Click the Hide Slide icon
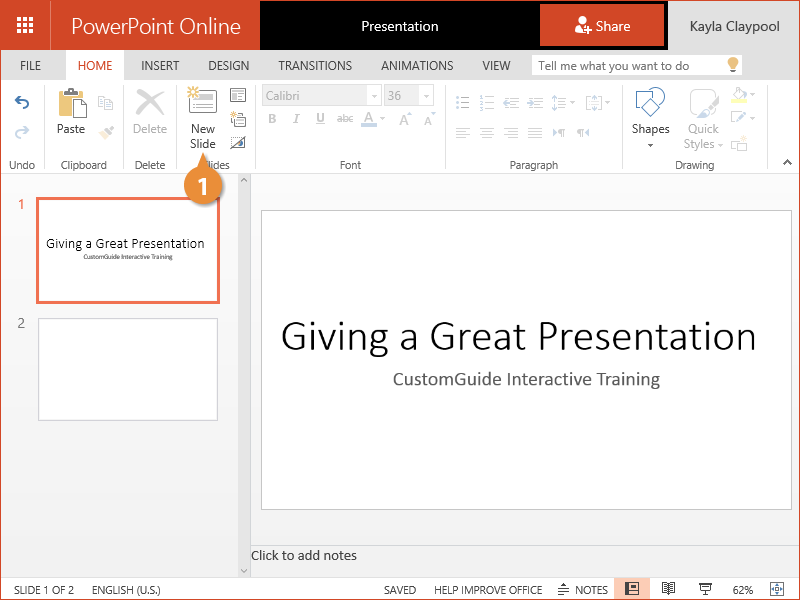Viewport: 800px width, 600px height. coord(238,143)
